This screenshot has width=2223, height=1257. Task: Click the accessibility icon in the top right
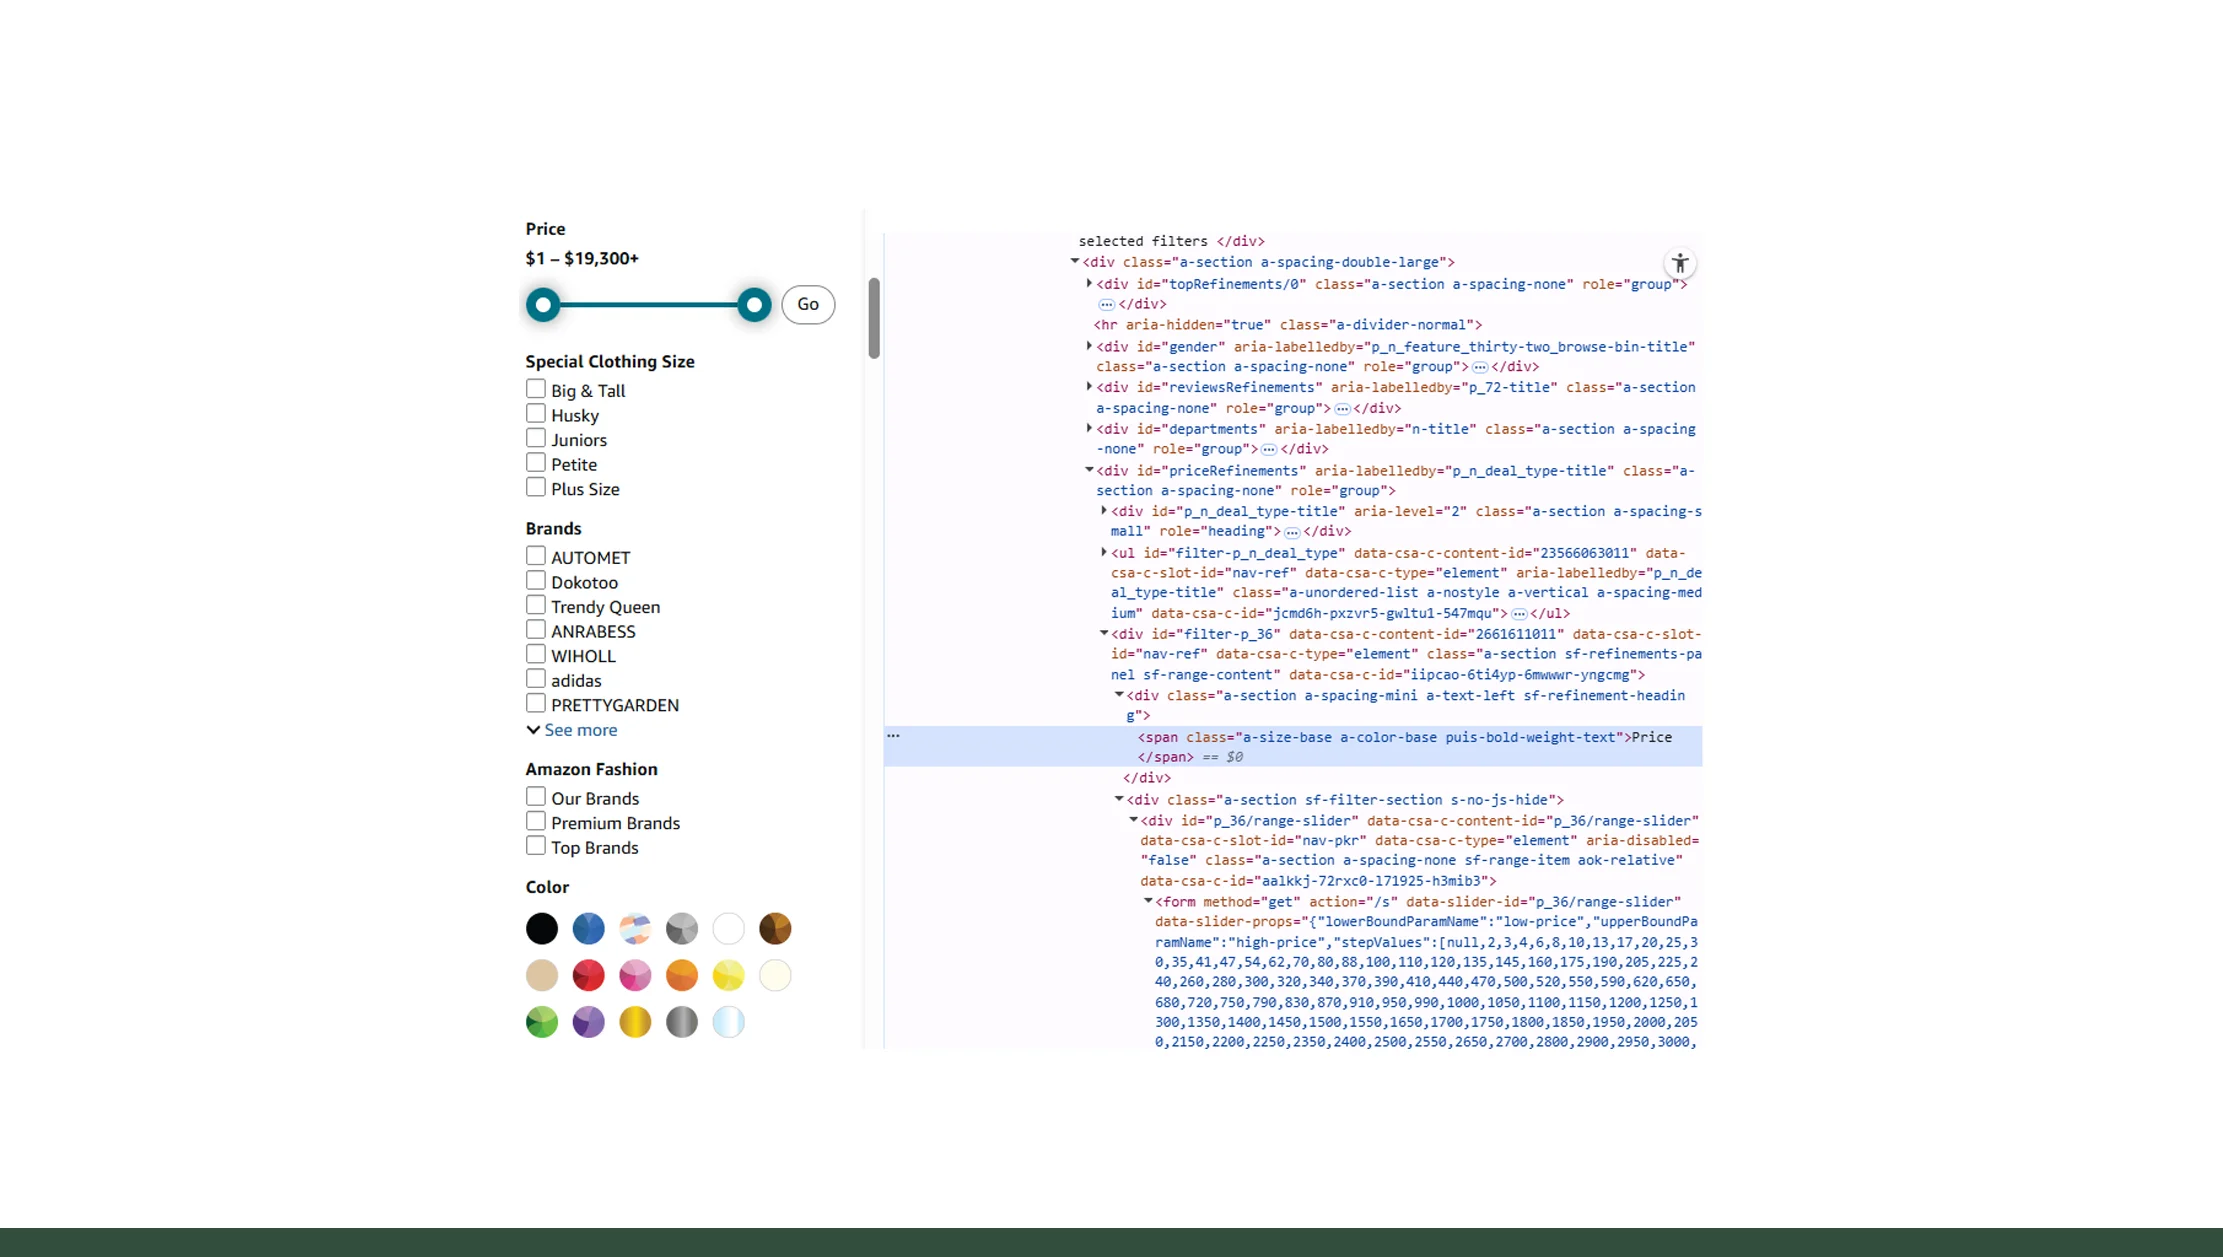coord(1679,263)
